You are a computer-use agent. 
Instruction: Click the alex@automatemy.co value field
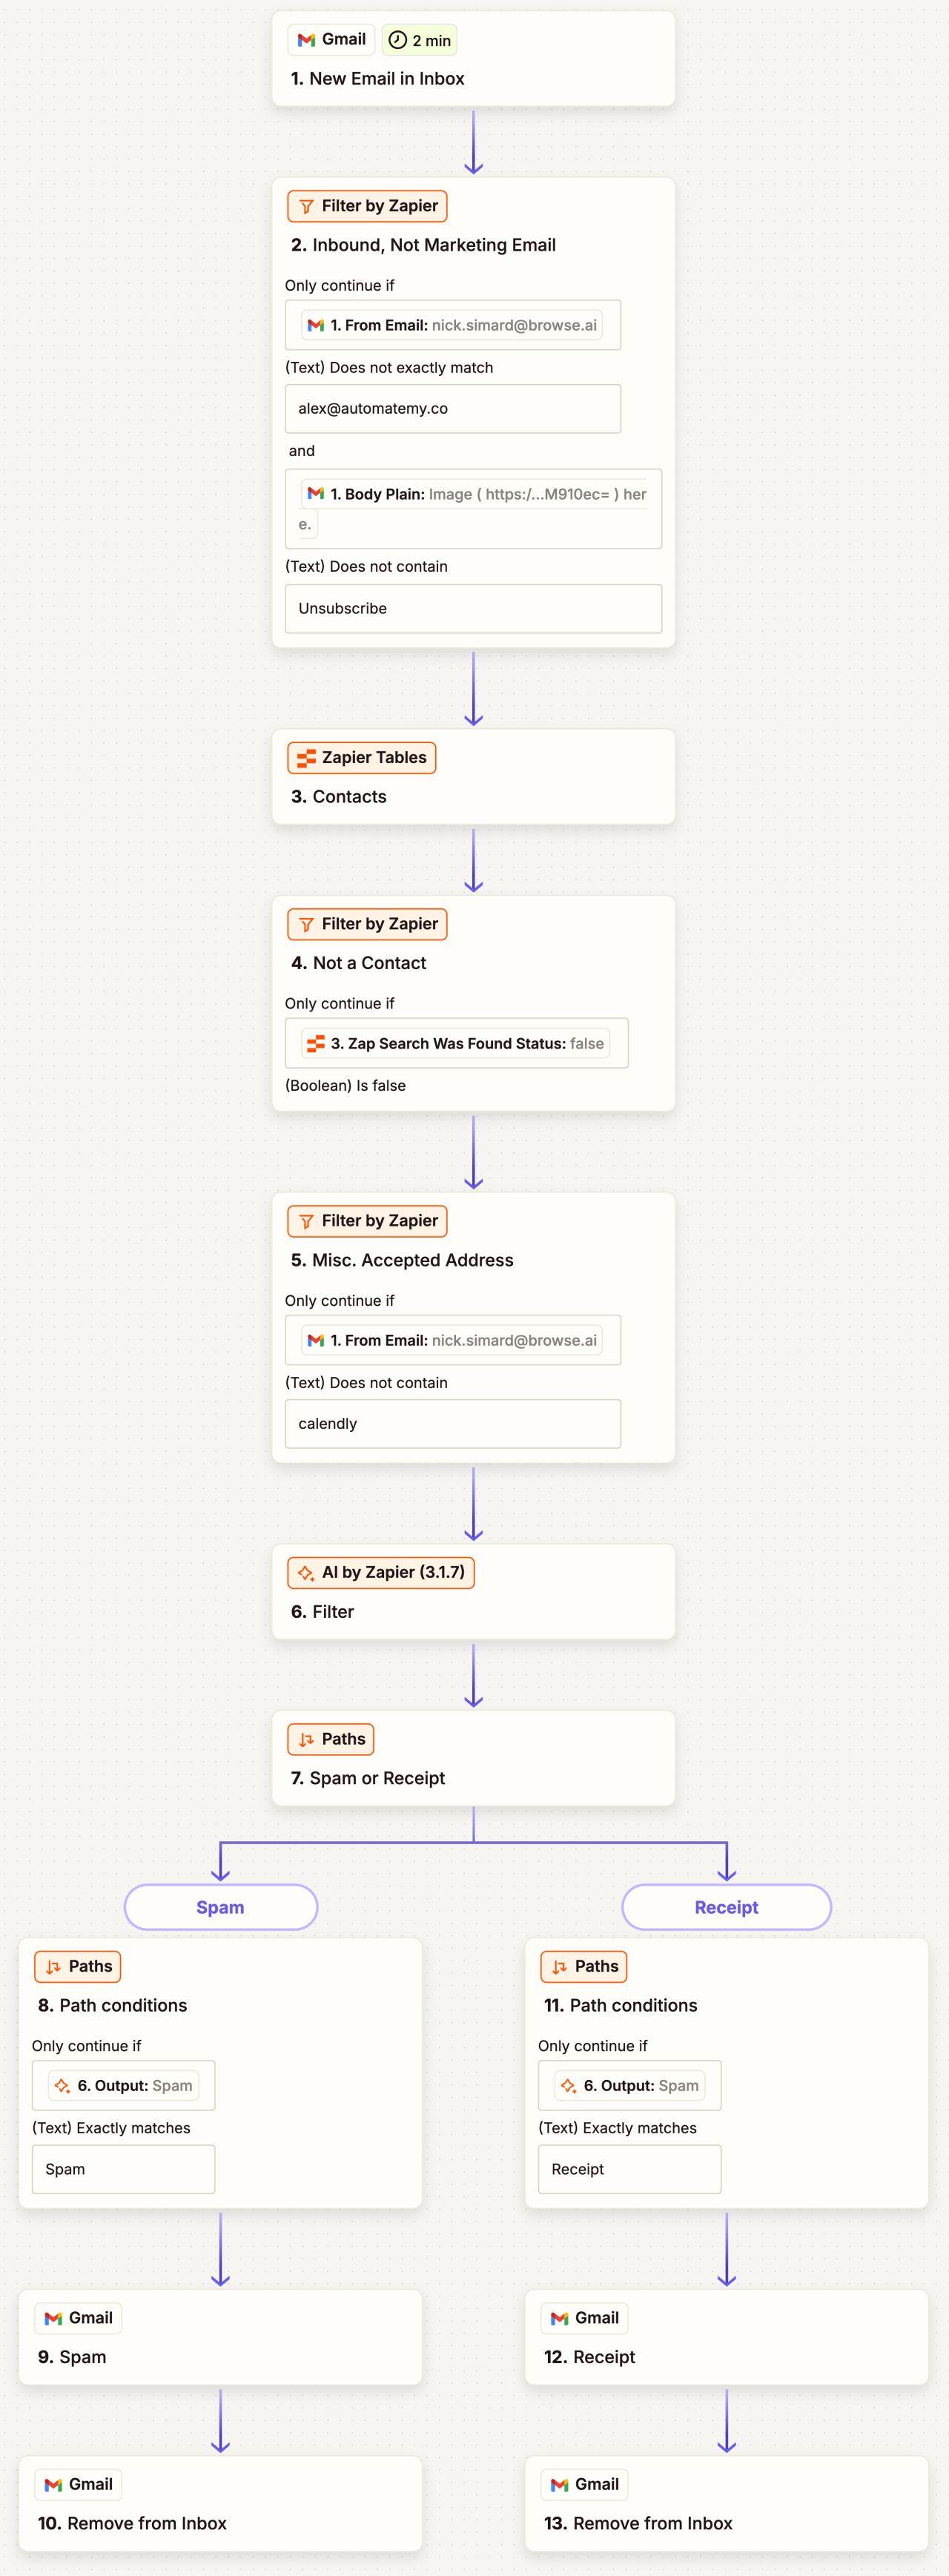453,409
